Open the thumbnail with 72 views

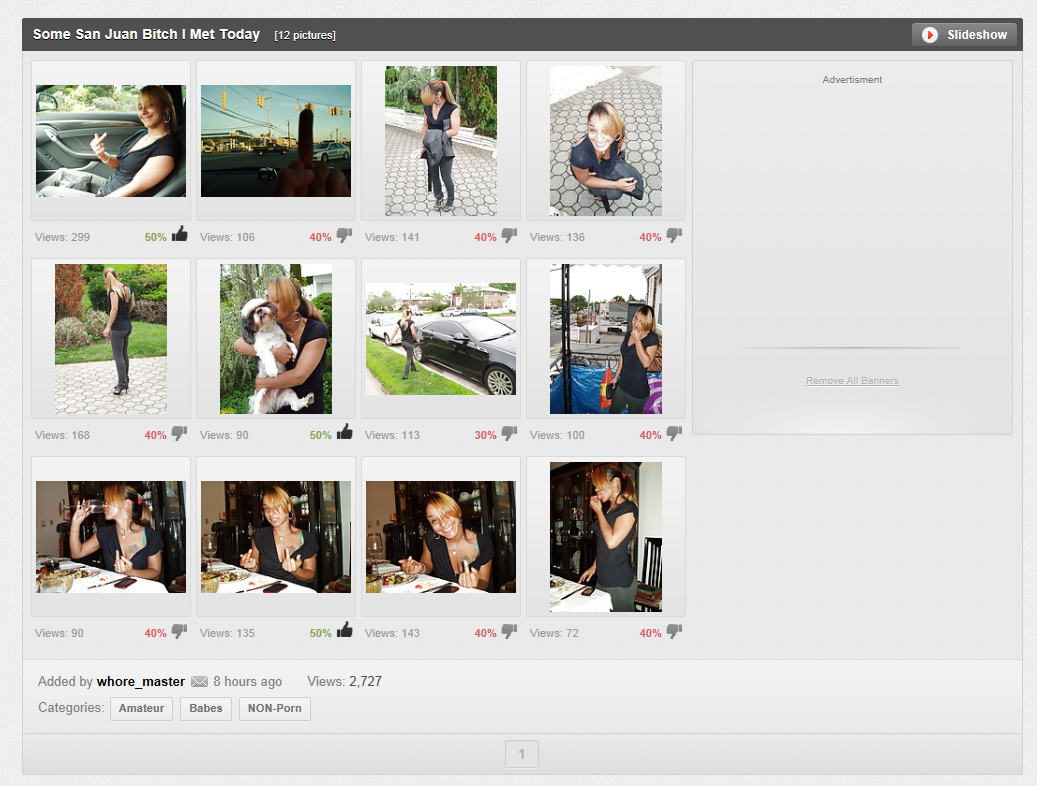pos(606,537)
